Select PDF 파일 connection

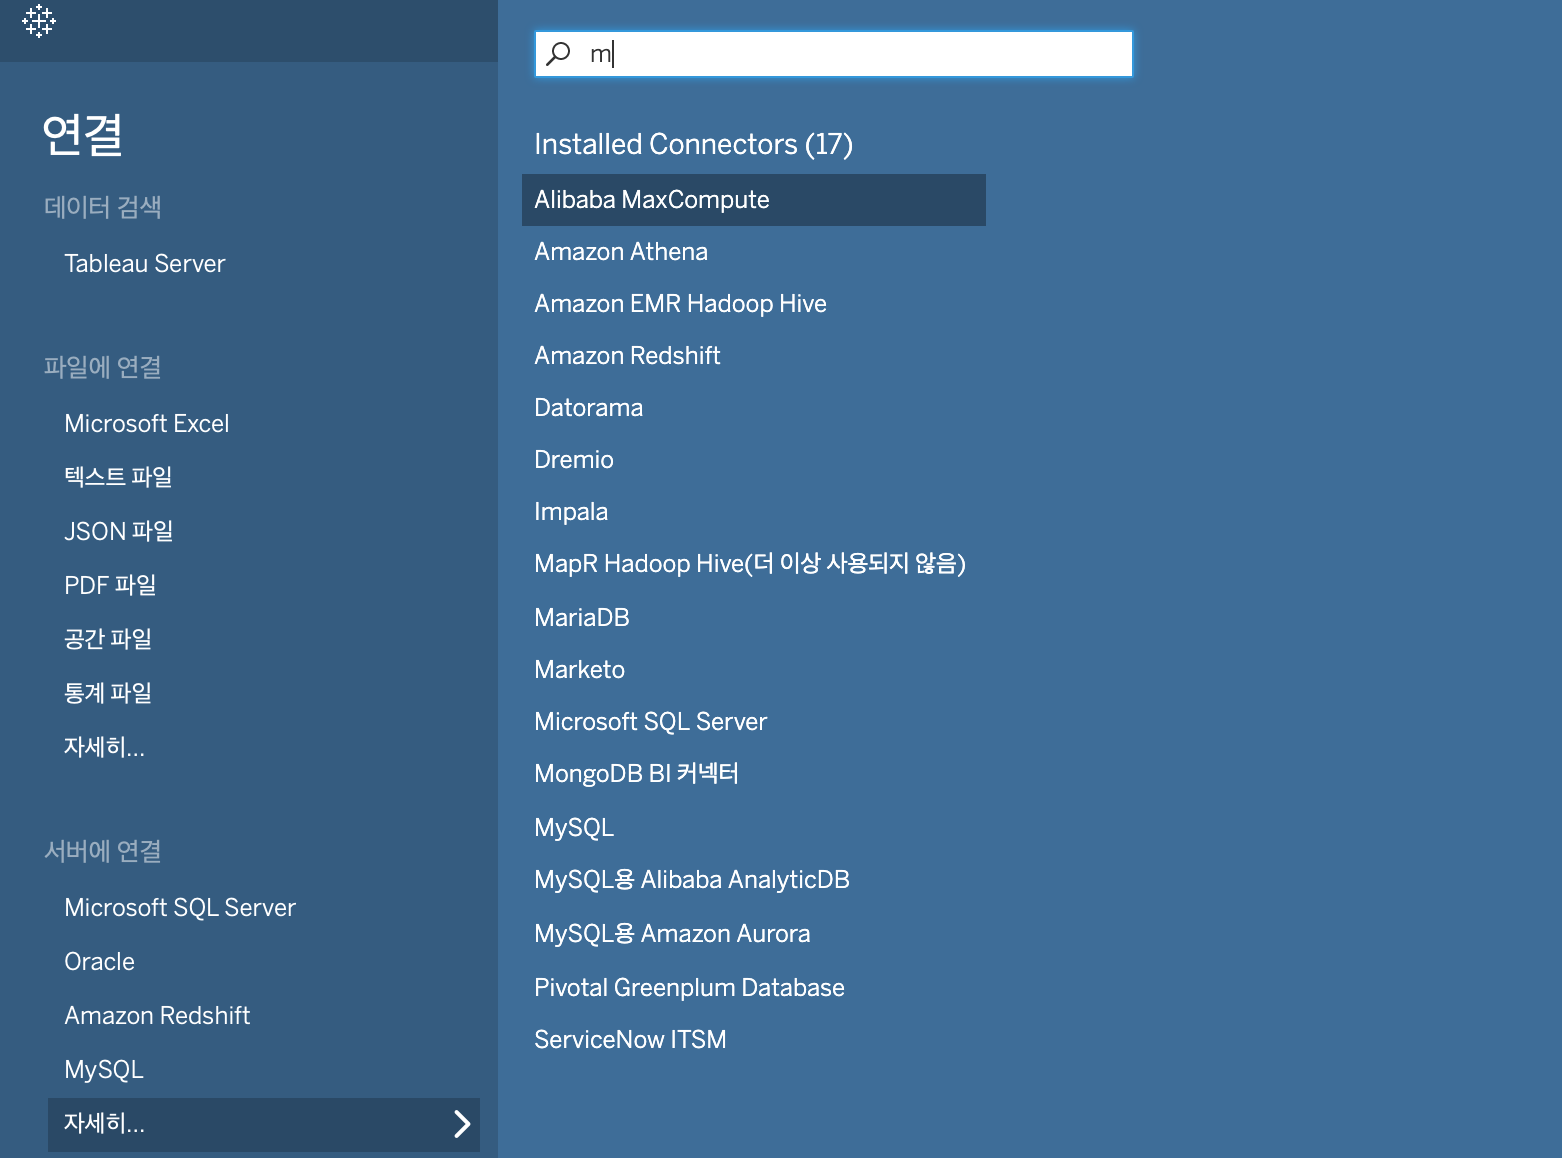pos(110,585)
